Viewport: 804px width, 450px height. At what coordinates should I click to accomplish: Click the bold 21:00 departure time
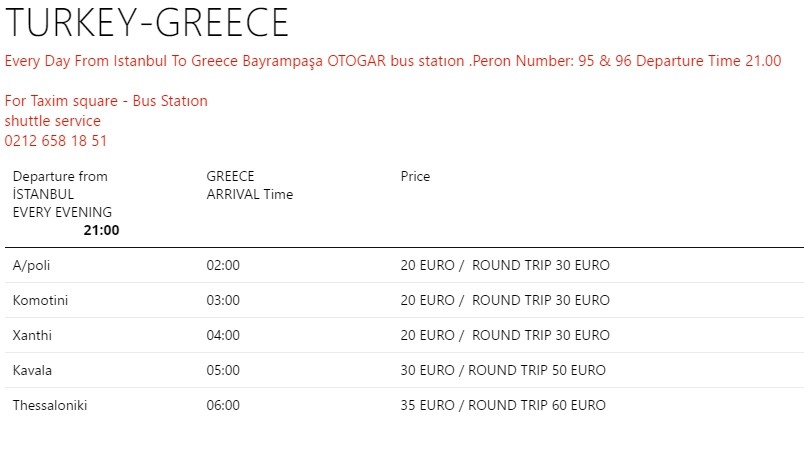pos(101,230)
